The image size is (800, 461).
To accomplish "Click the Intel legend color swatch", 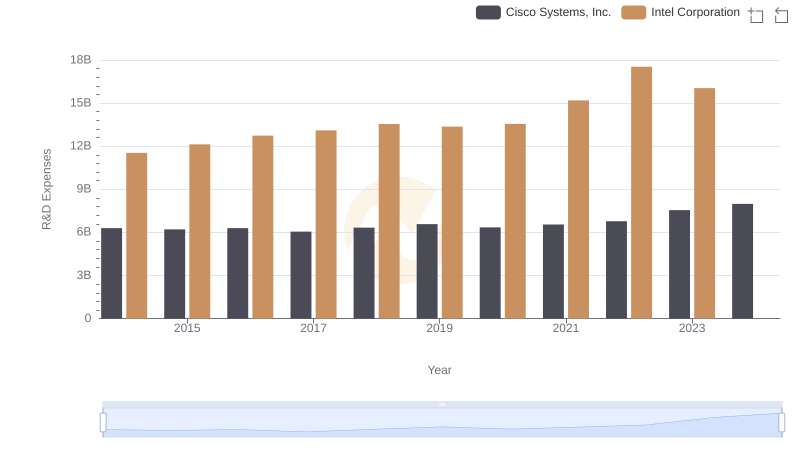I will [x=634, y=12].
